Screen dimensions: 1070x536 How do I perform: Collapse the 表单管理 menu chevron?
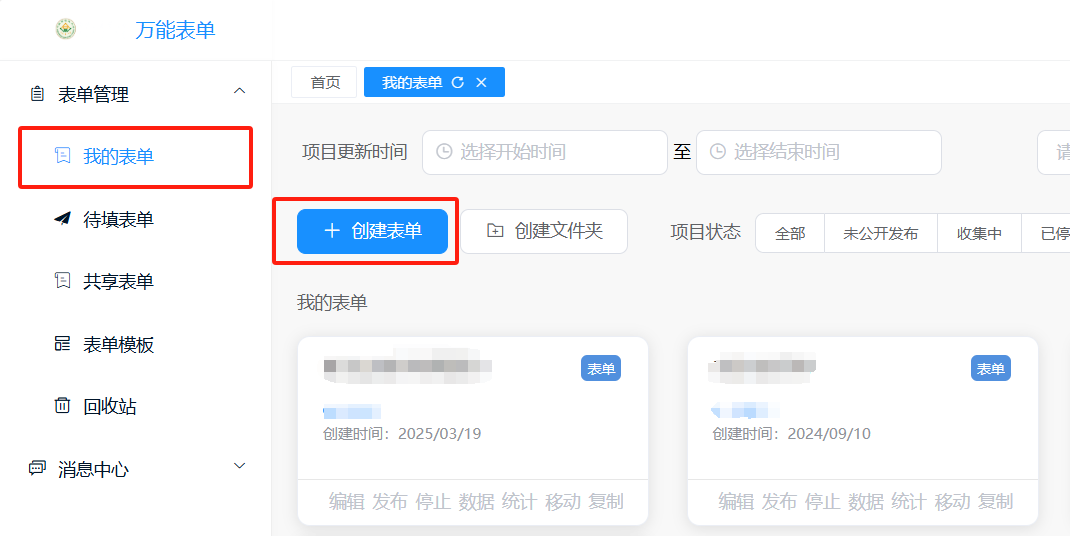[x=240, y=91]
